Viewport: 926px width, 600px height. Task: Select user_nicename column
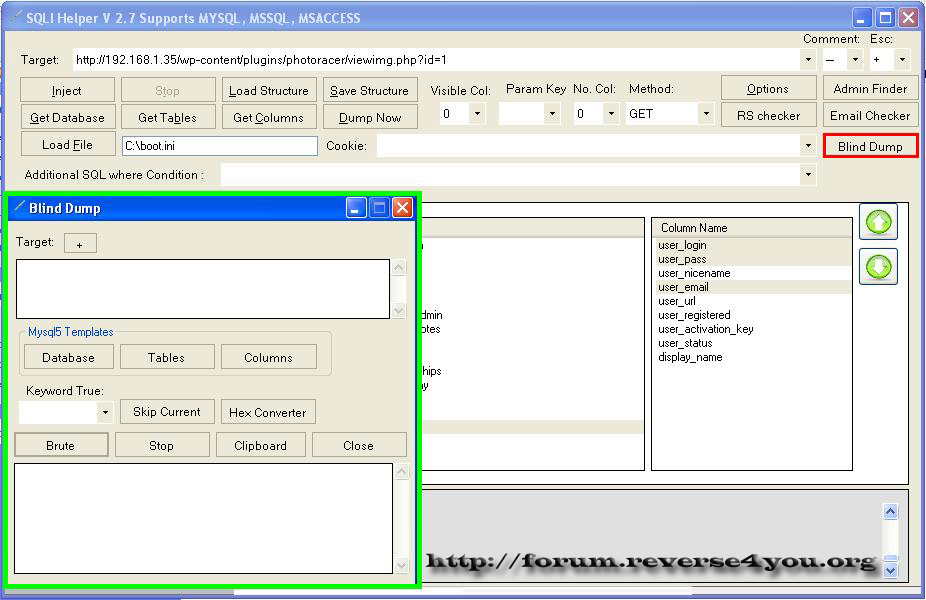point(694,273)
